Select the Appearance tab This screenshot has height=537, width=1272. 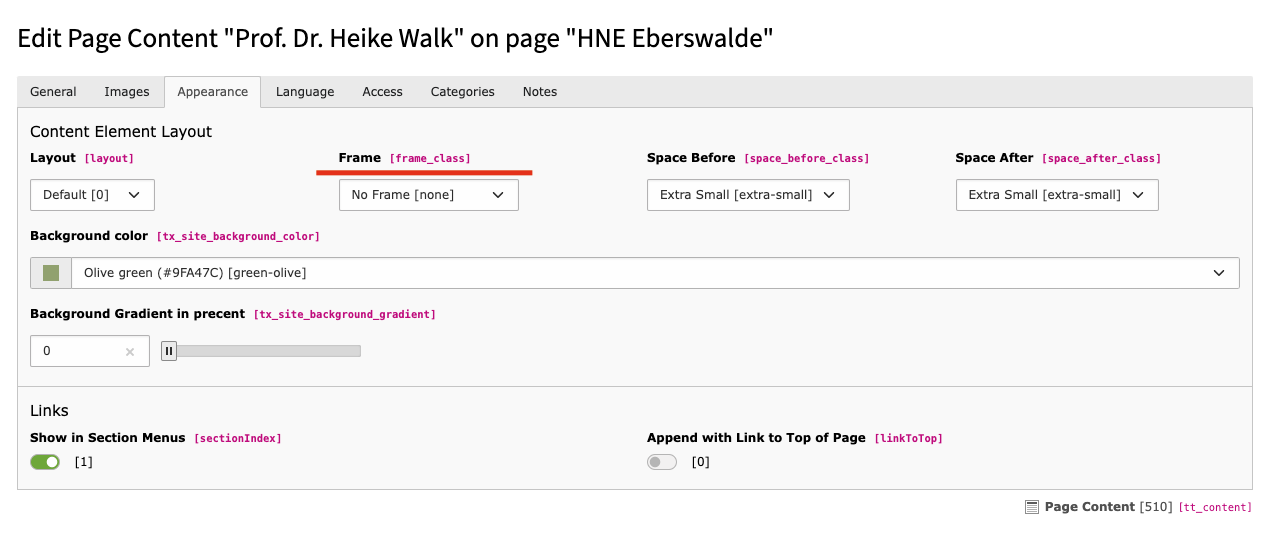point(212,92)
